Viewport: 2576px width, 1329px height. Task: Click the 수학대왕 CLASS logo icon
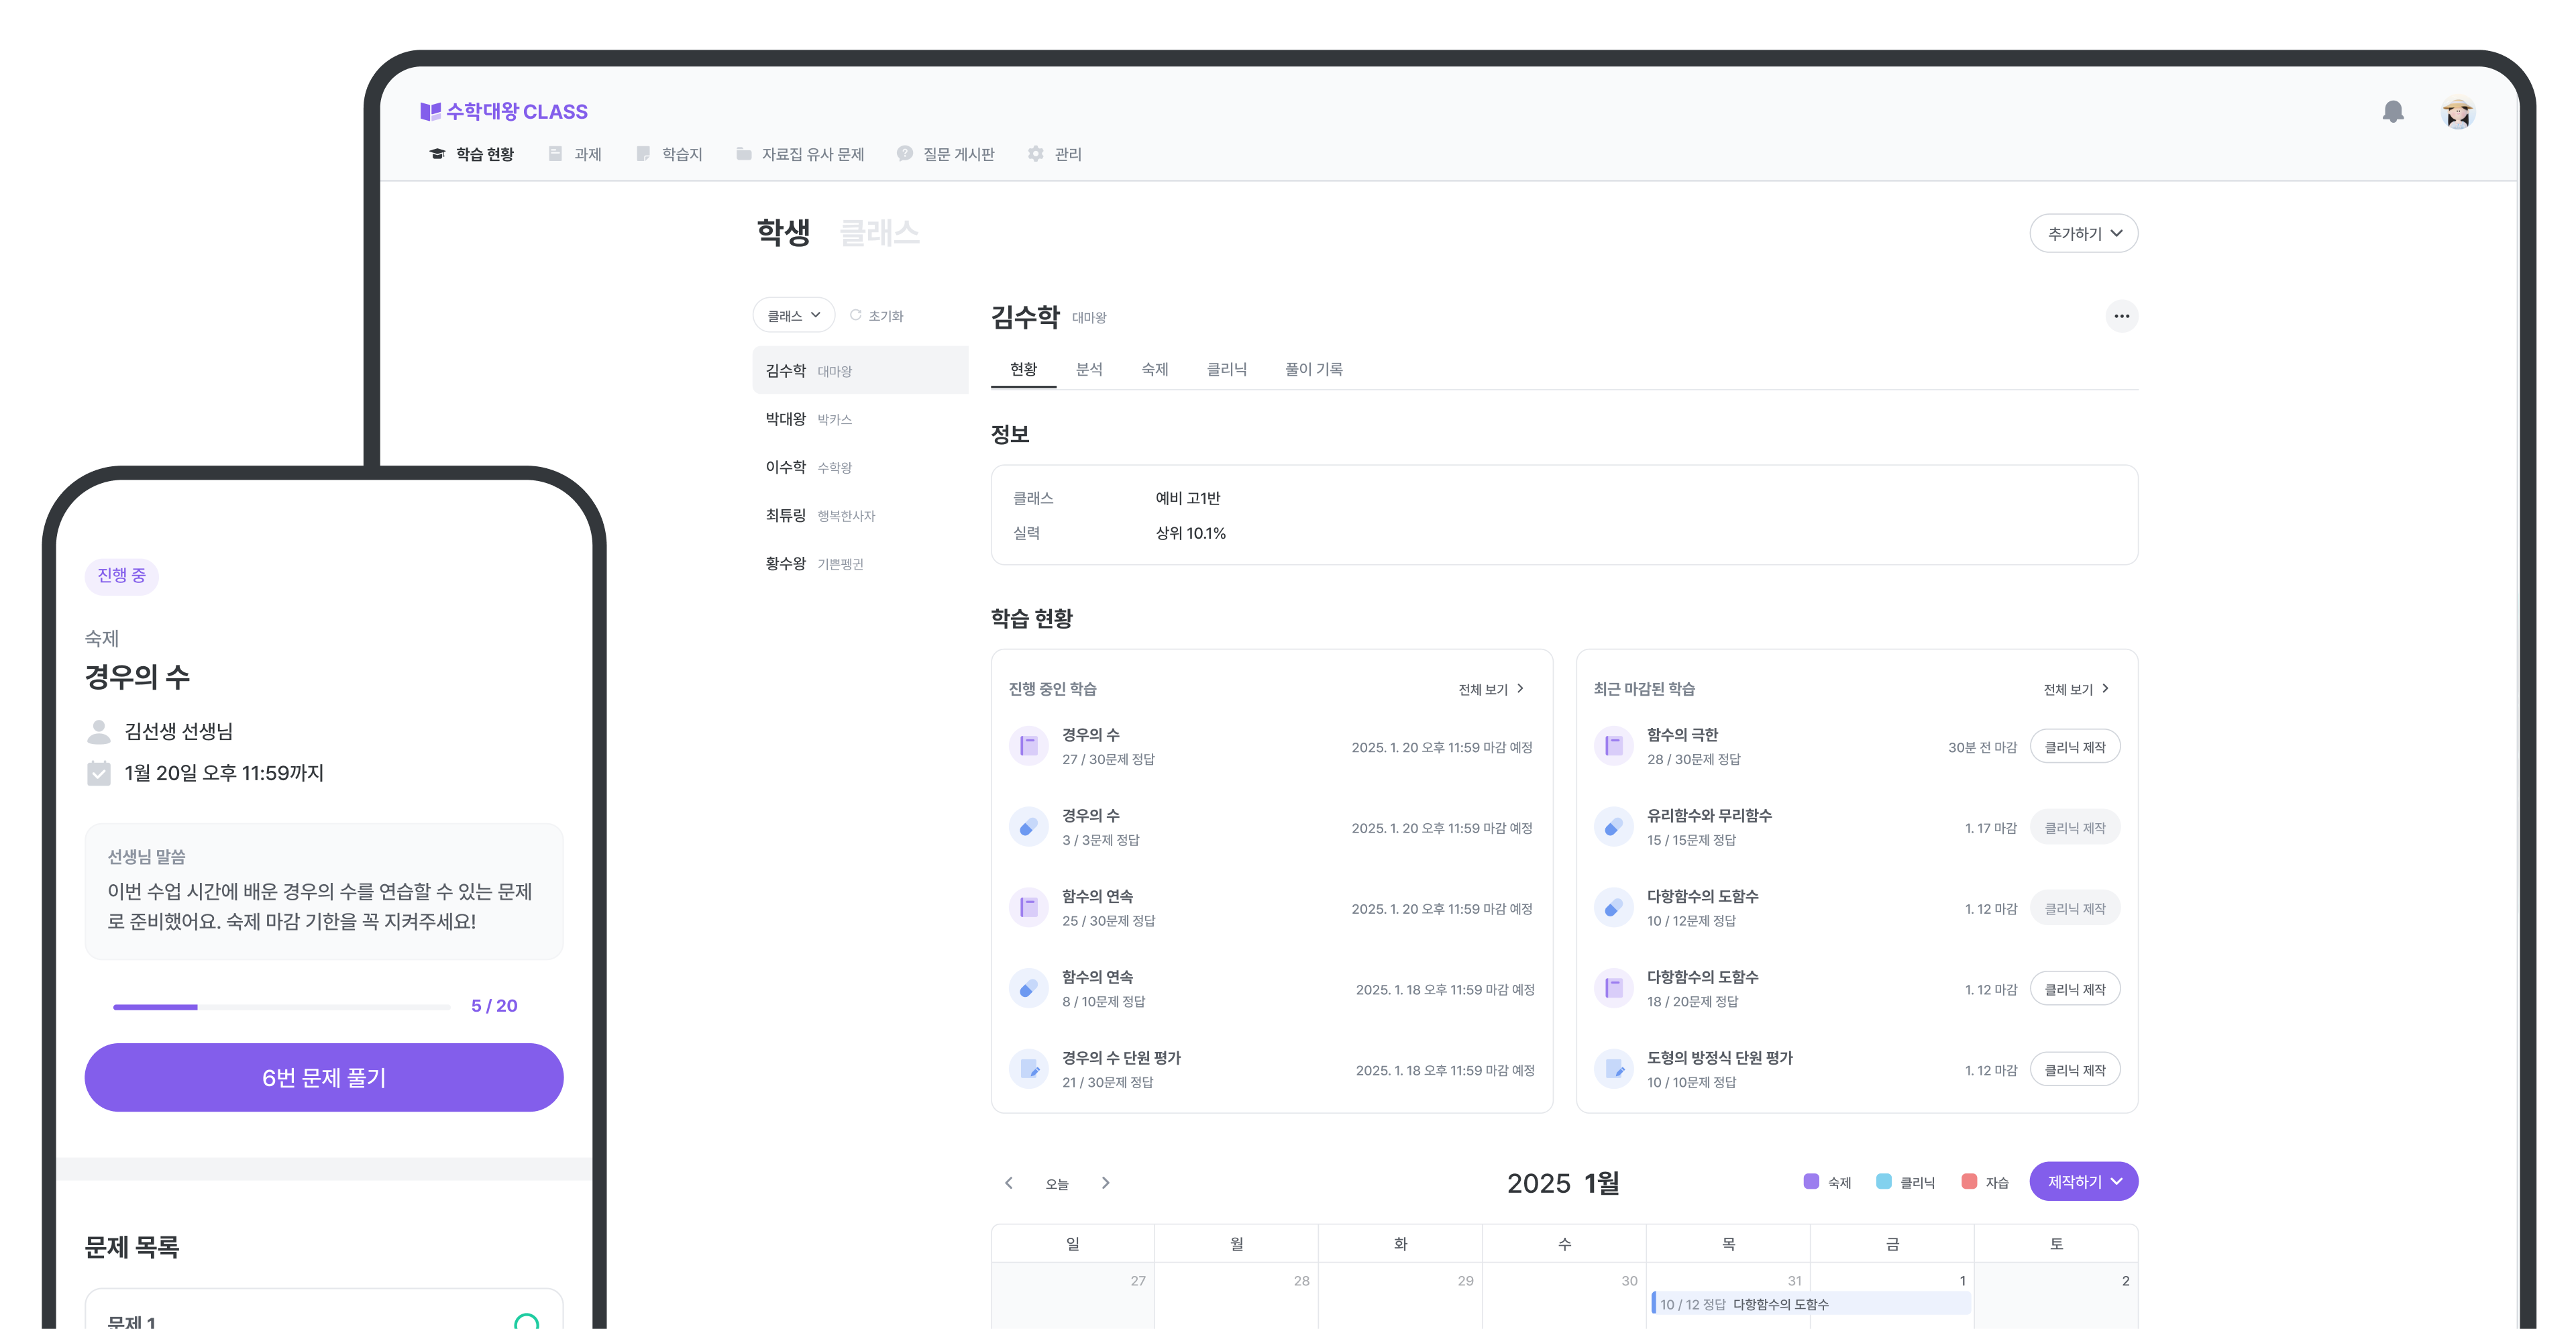pyautogui.click(x=430, y=111)
